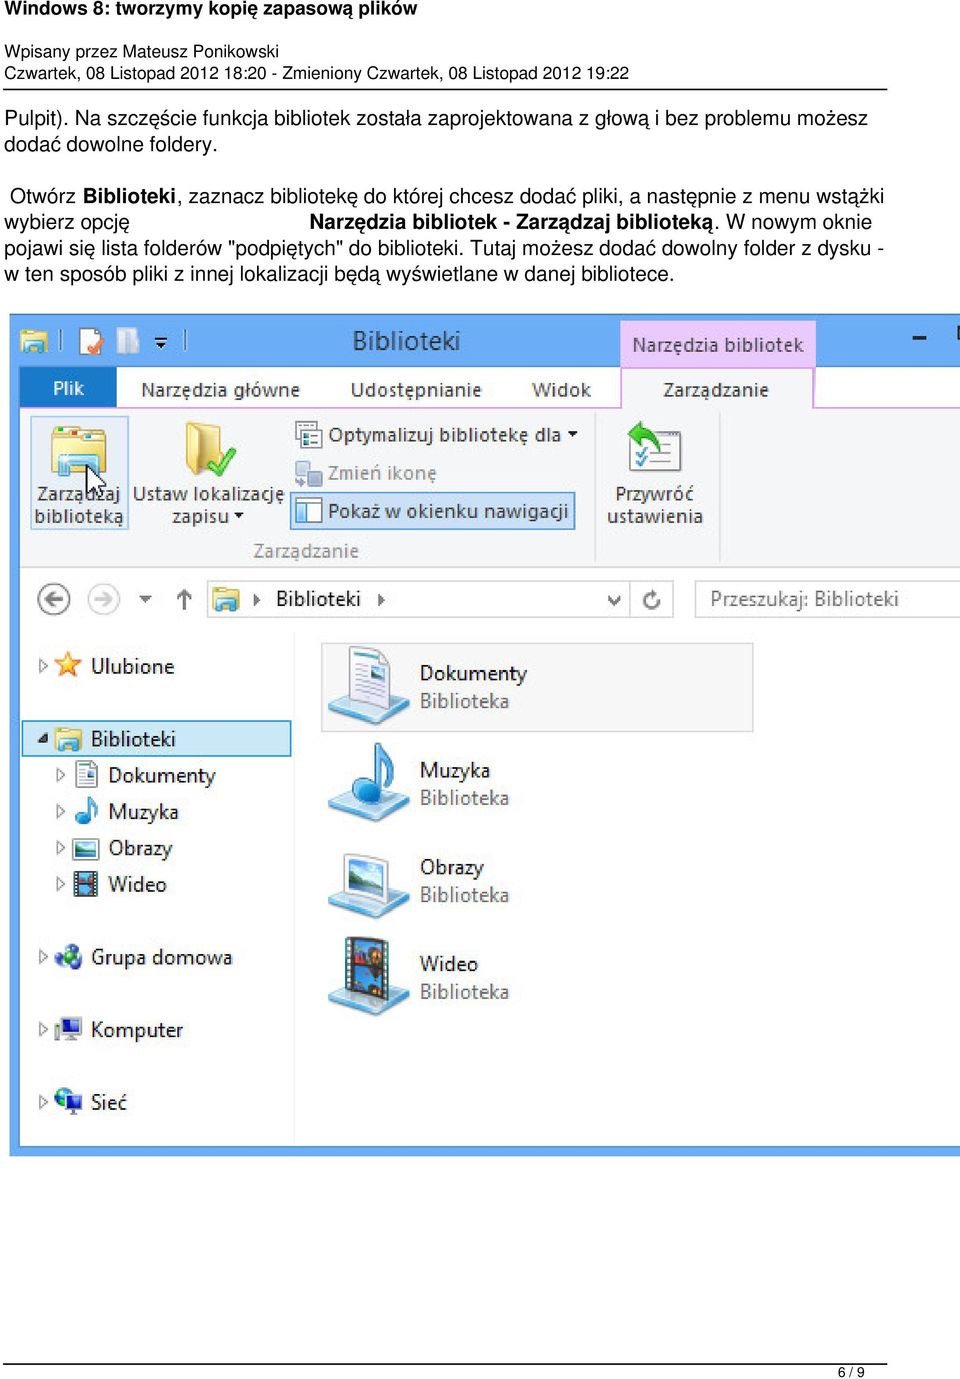The height and width of the screenshot is (1379, 960).
Task: Switch to Udostępnianie tab
Action: click(x=416, y=389)
